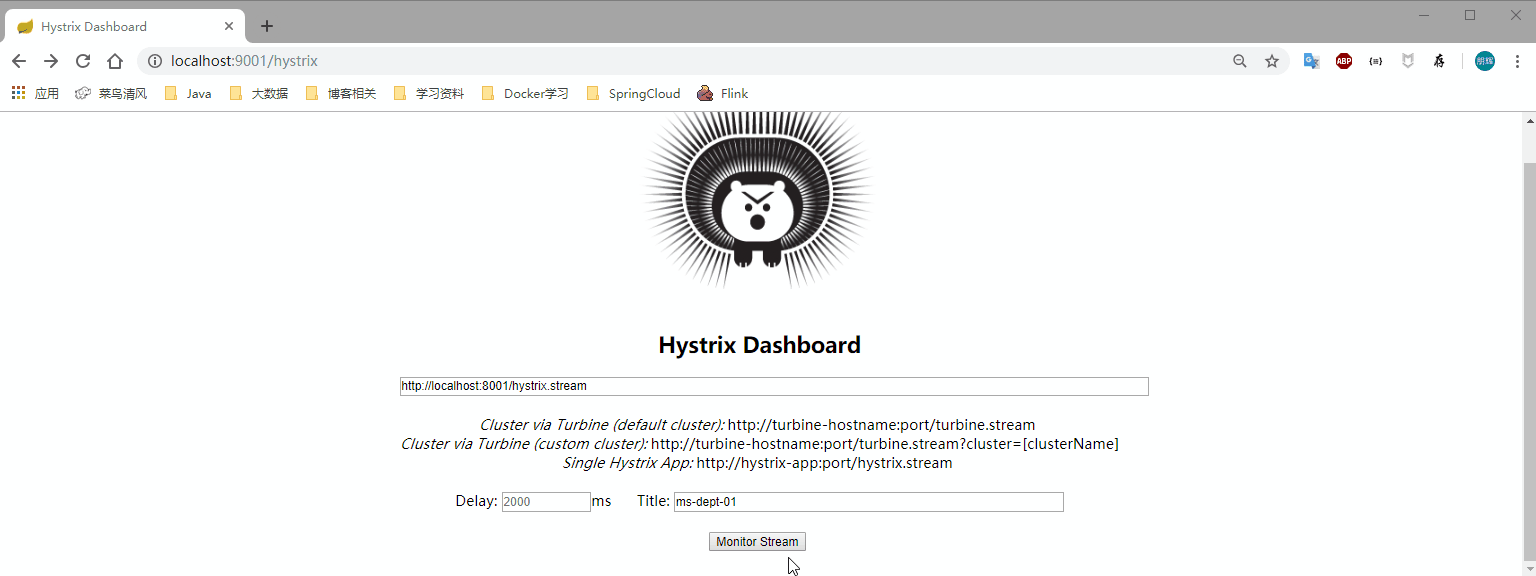Open the Docker学习 bookmarks folder
Viewport: 1536px width, 576px height.
[x=525, y=93]
